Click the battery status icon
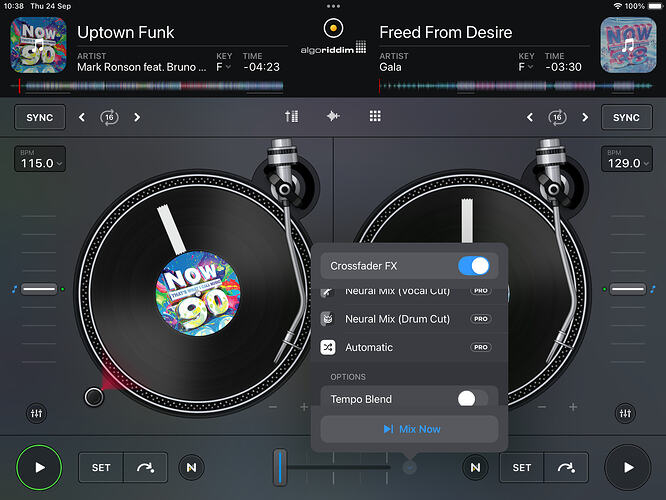This screenshot has width=666, height=500. tap(655, 6)
